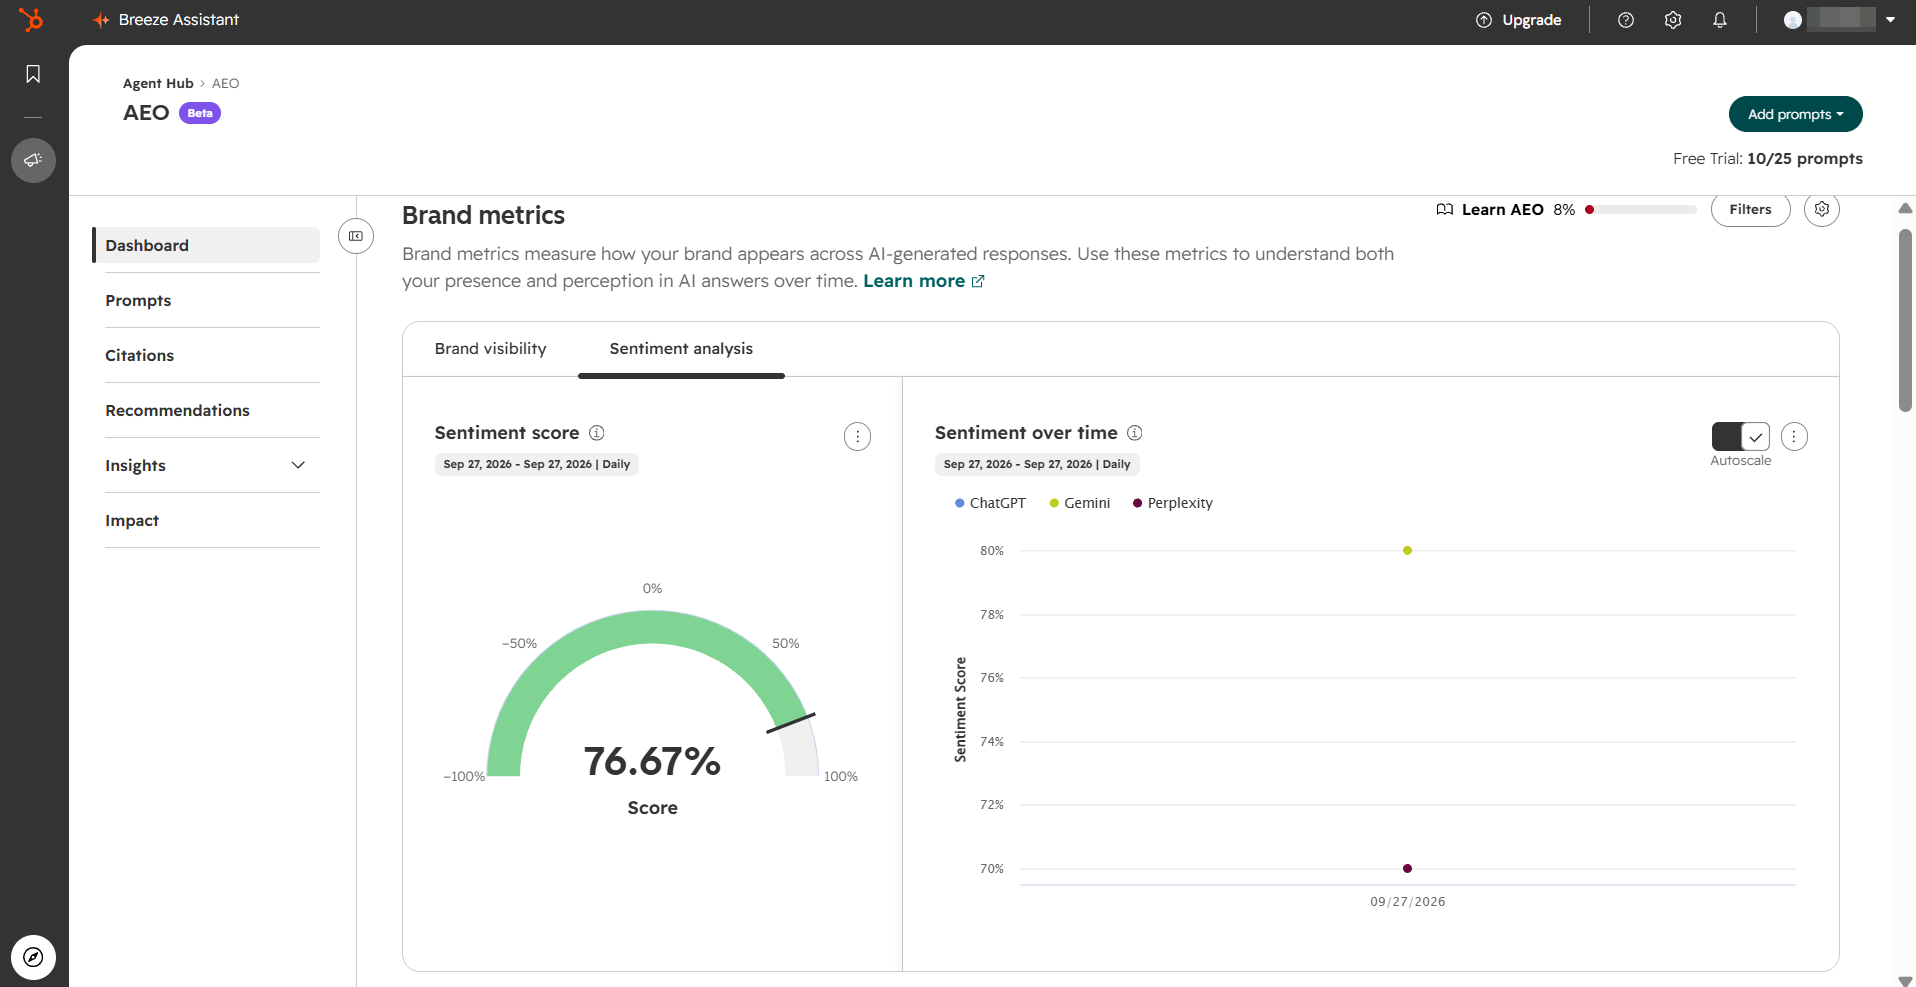Click the scrollbar up arrow
This screenshot has height=987, width=1916.
pos(1905,208)
